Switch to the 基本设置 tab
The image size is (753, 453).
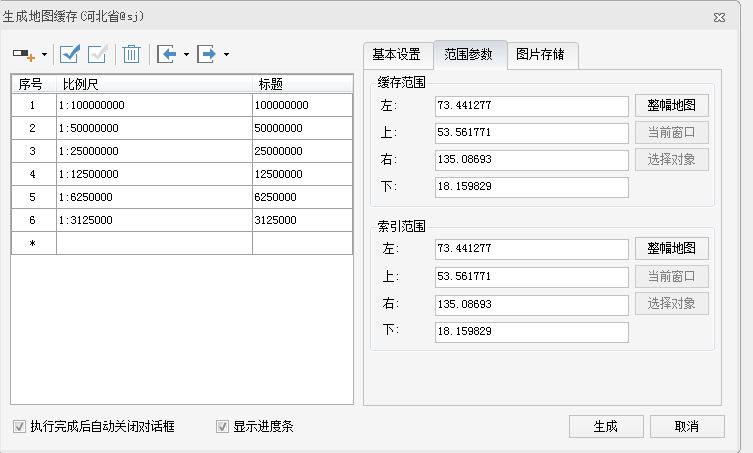click(397, 55)
